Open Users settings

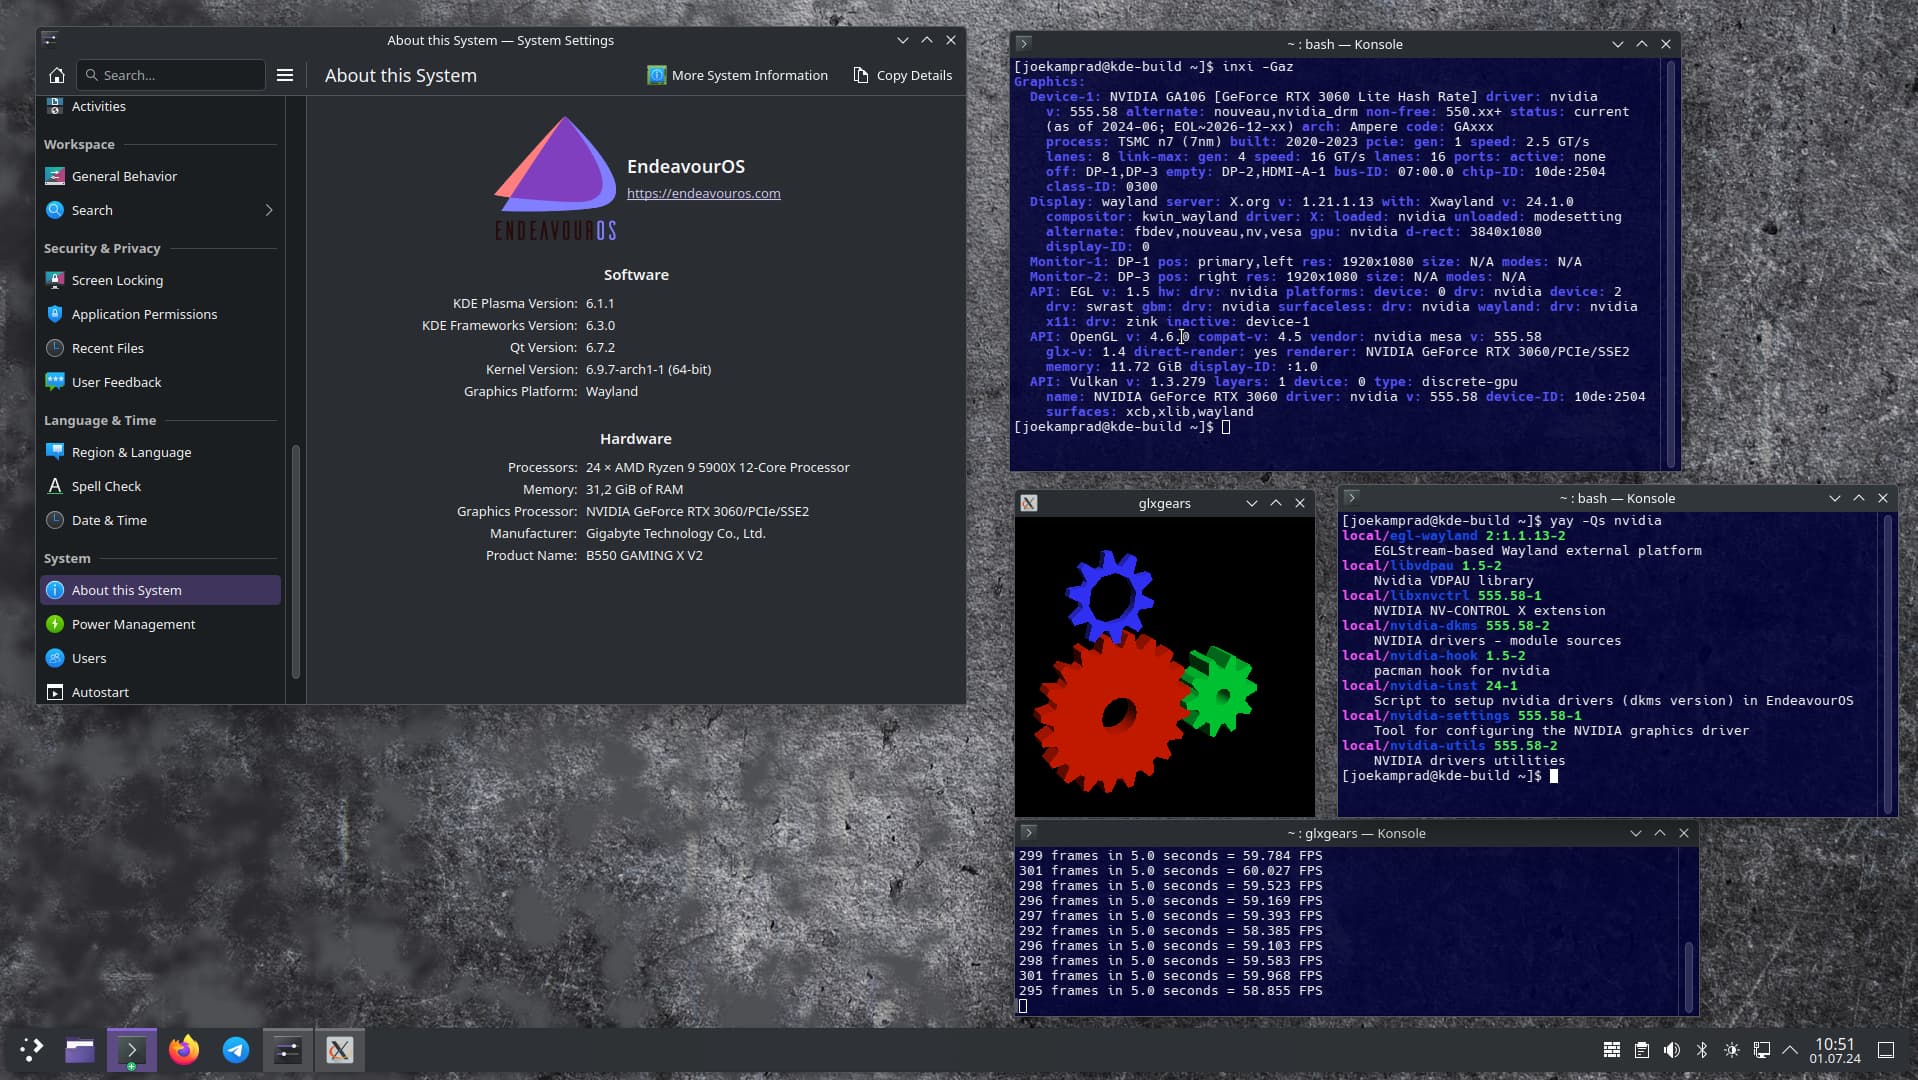[160, 658]
